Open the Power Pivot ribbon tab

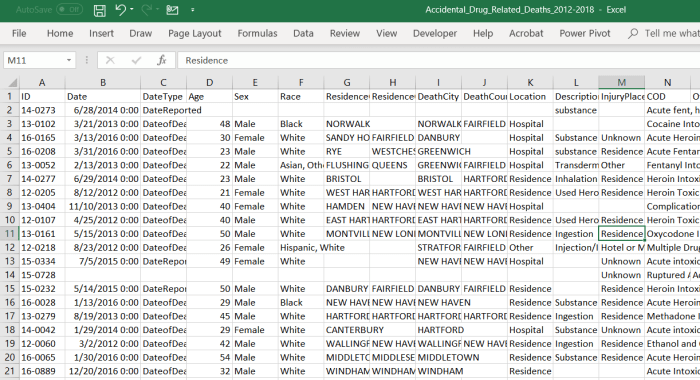tap(585, 33)
